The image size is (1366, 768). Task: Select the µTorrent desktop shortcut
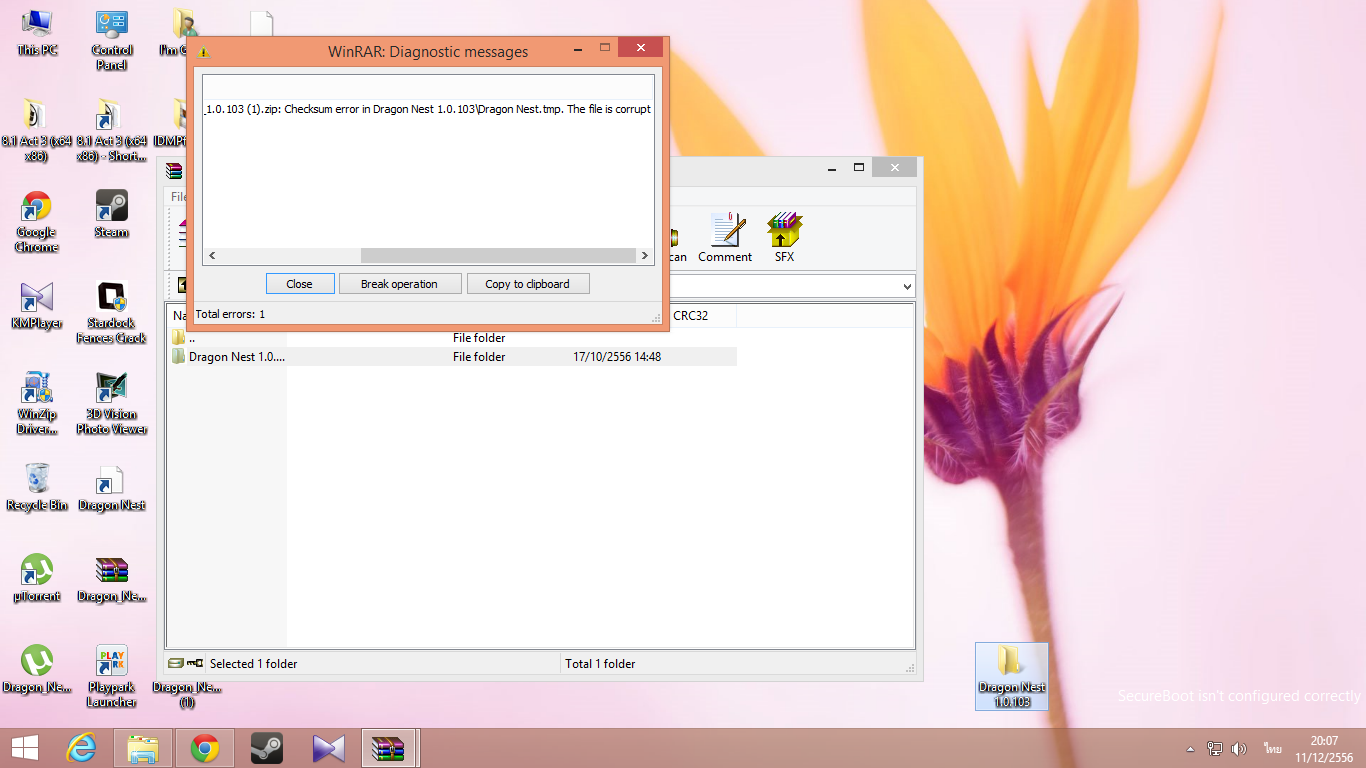pos(37,579)
